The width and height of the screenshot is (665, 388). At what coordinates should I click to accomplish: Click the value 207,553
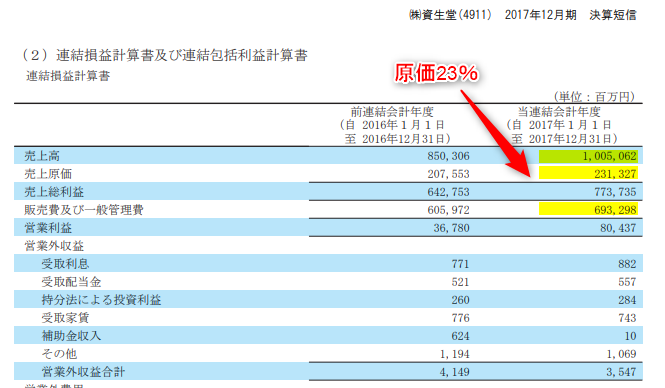coord(448,174)
